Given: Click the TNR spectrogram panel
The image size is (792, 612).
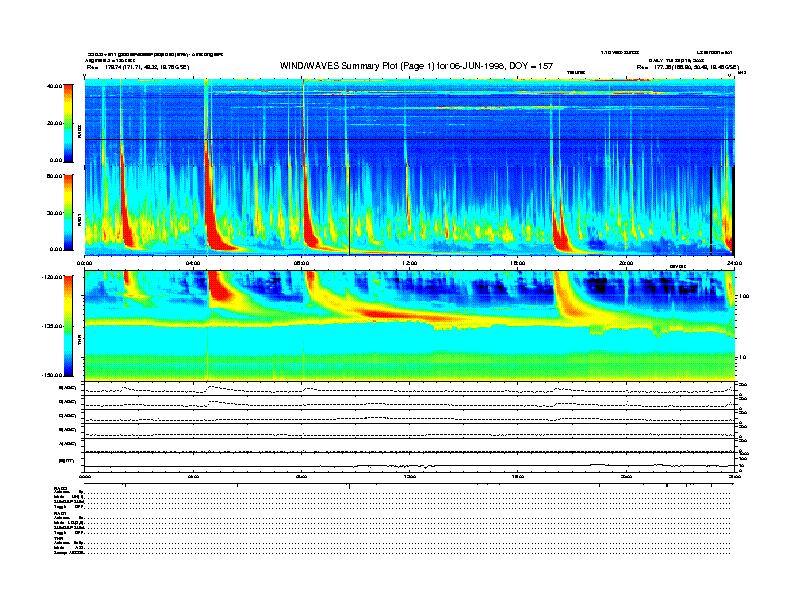Looking at the screenshot, I should point(410,326).
